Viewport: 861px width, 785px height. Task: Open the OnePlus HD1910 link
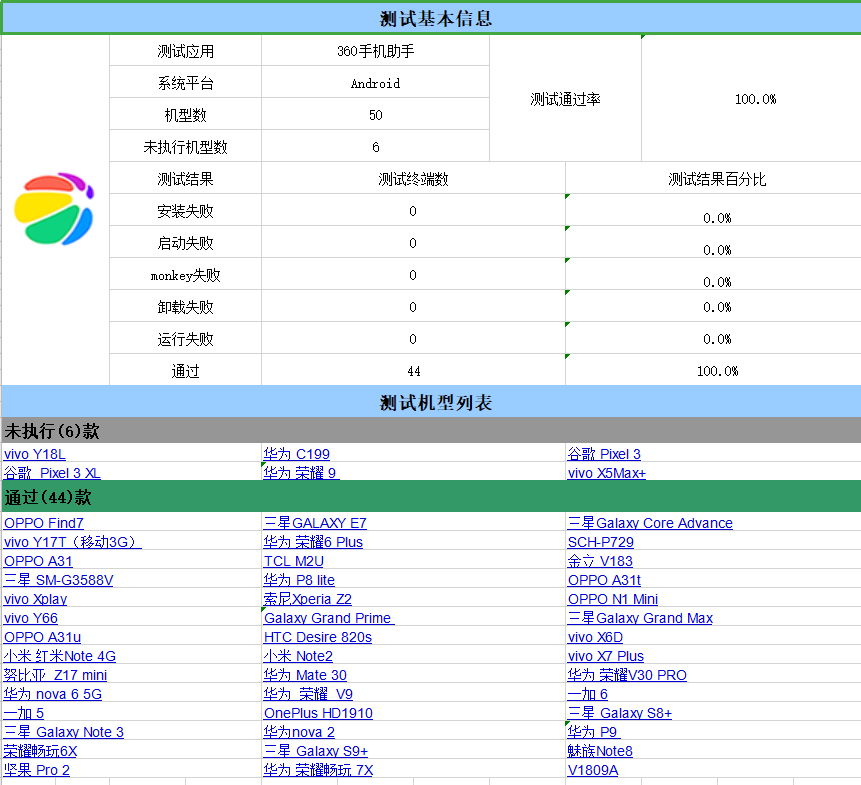[318, 714]
